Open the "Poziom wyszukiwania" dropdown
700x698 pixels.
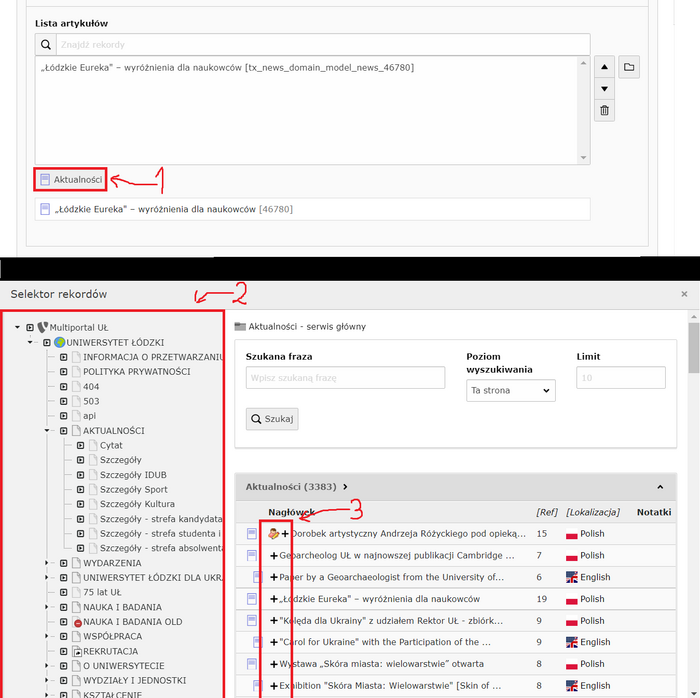click(510, 391)
